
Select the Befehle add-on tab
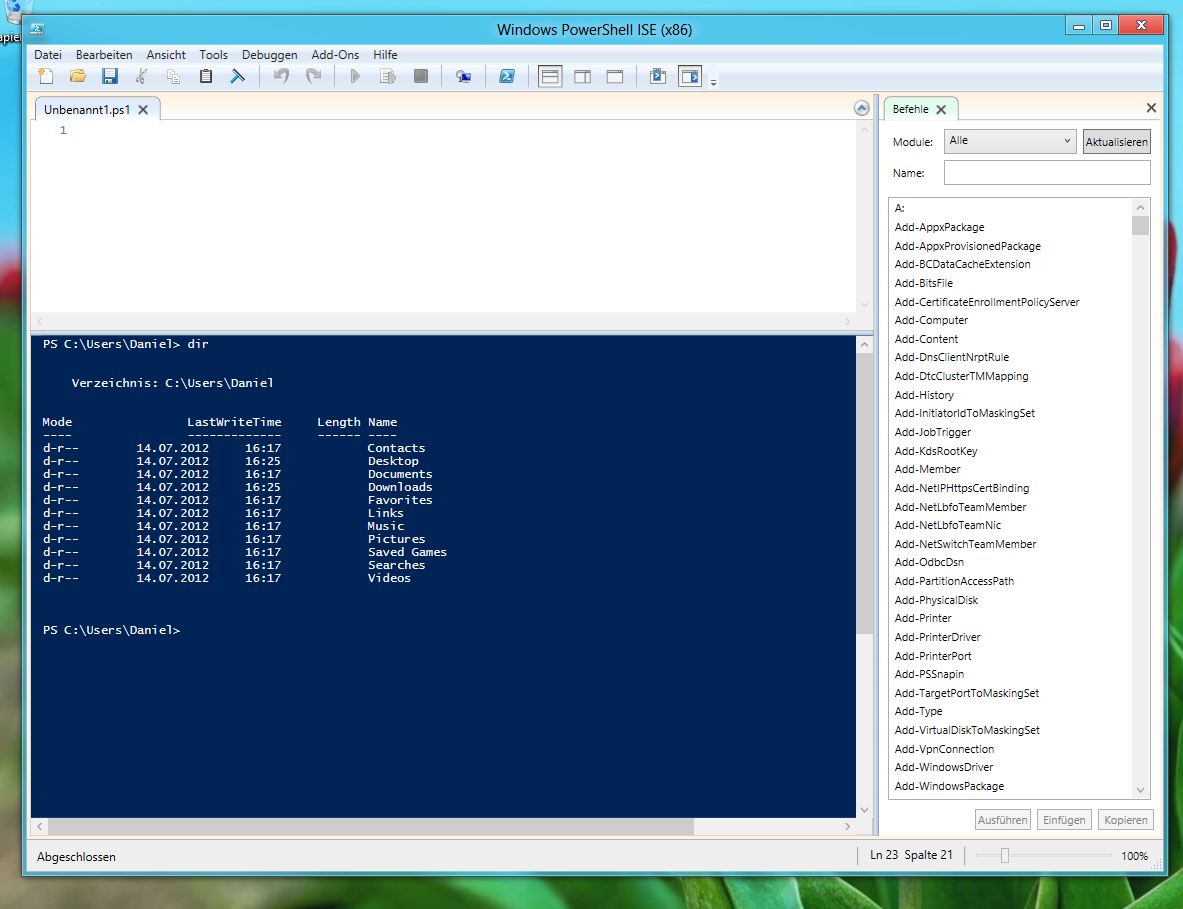(910, 109)
